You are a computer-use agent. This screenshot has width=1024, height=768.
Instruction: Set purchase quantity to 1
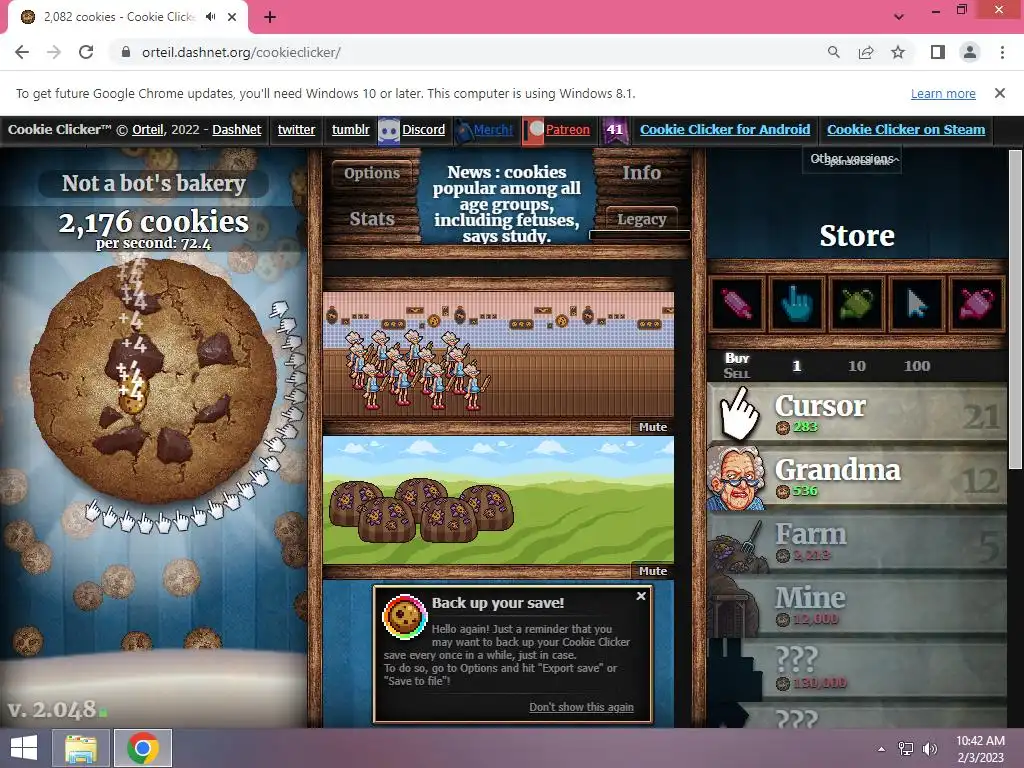click(x=797, y=366)
